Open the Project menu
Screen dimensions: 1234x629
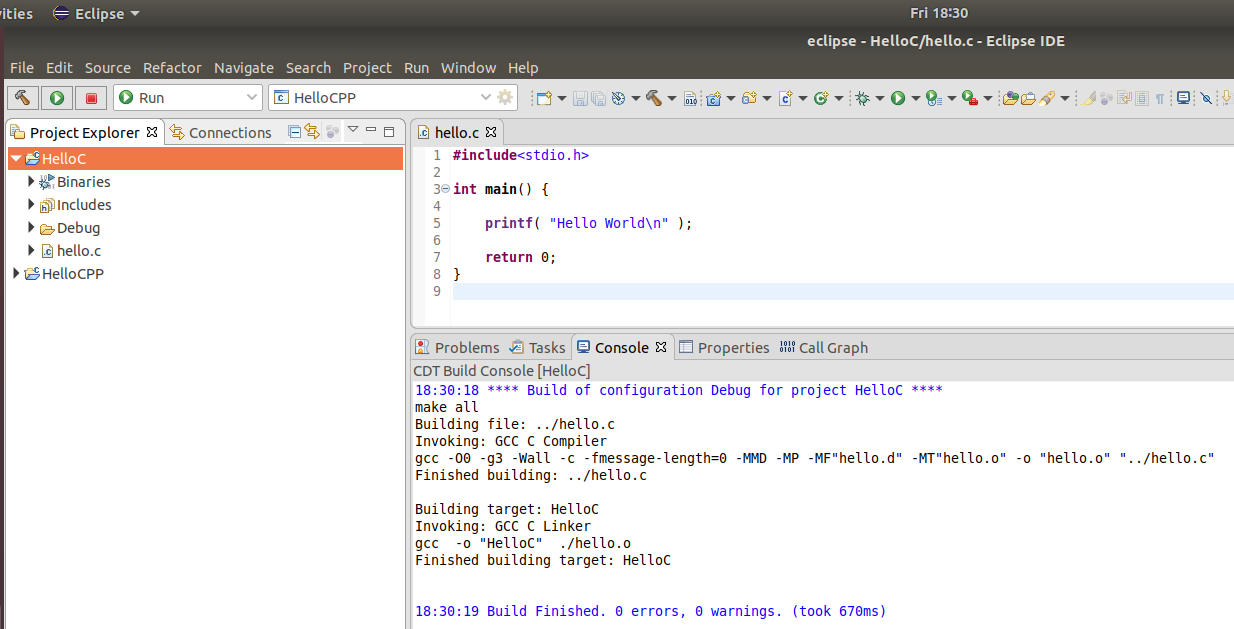[367, 68]
